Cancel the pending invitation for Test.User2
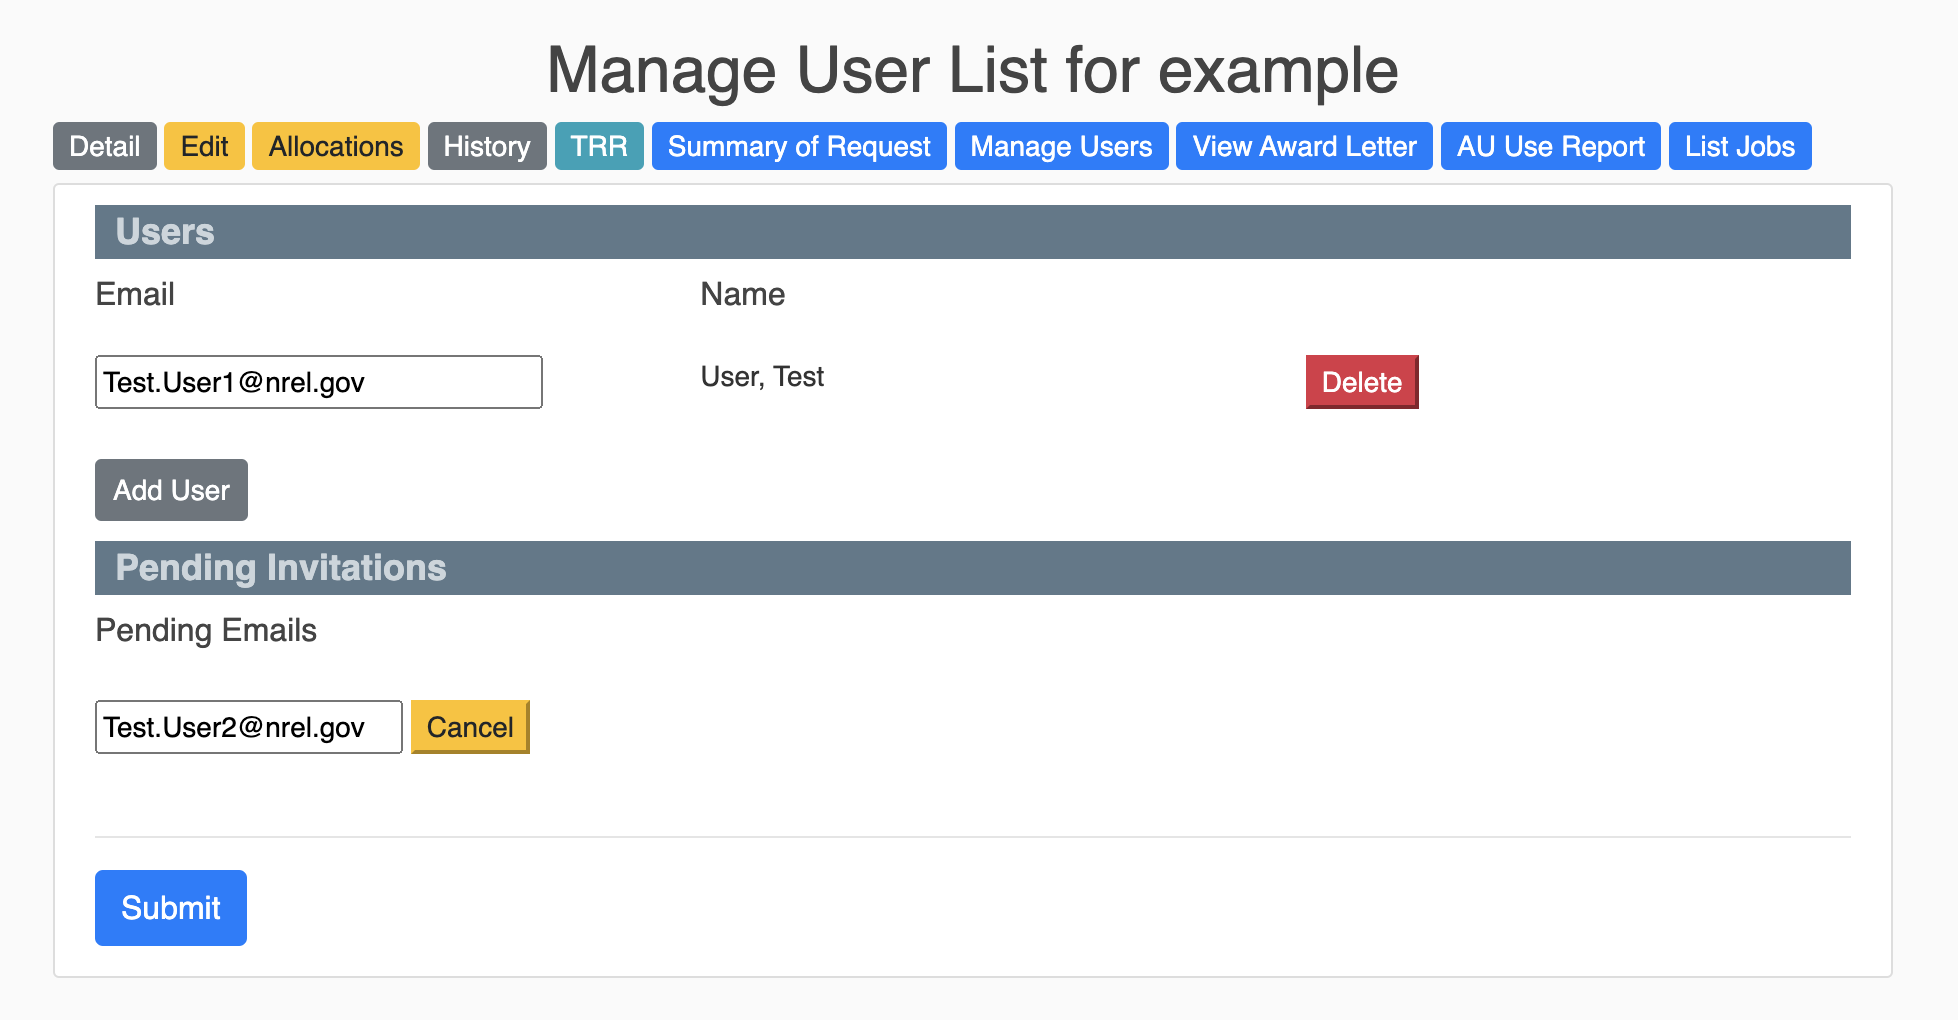1958x1020 pixels. click(469, 727)
